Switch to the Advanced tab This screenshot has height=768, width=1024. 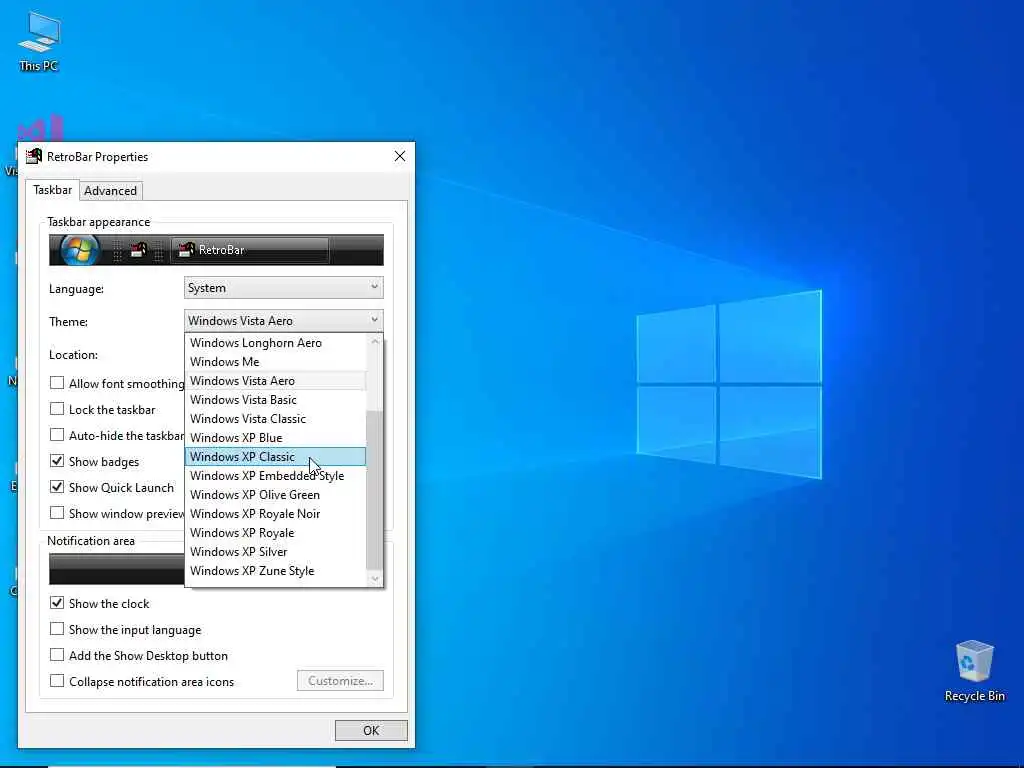click(x=110, y=191)
